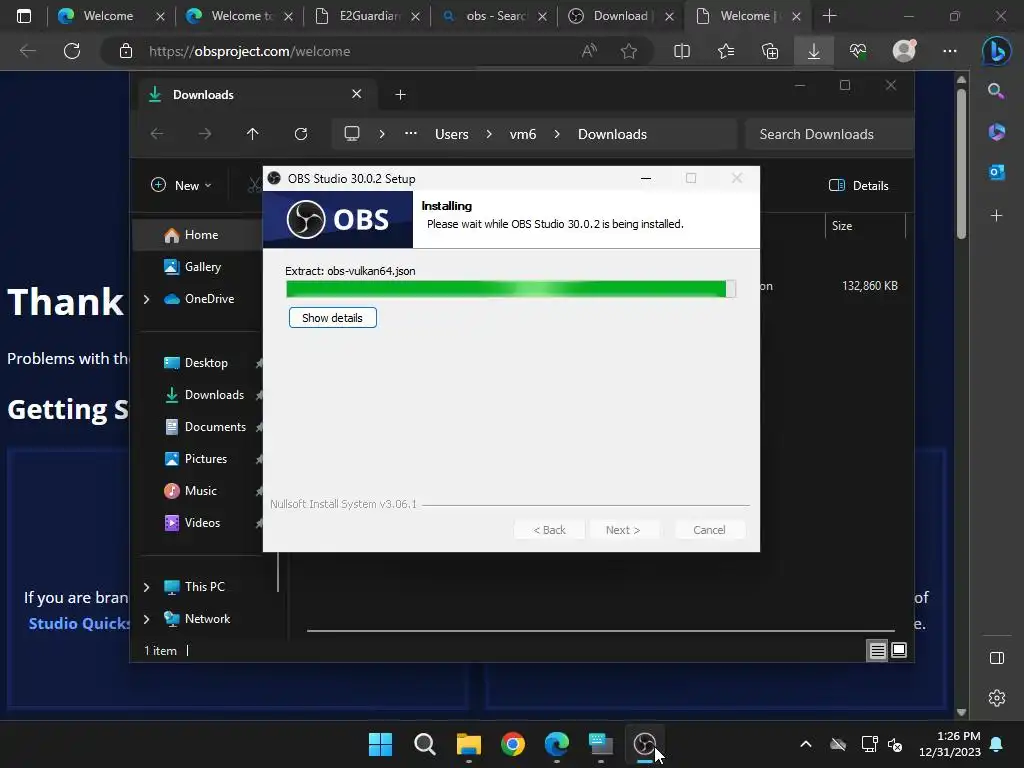Expand Network in navigation pane
This screenshot has width=1024, height=768.
pyautogui.click(x=146, y=619)
